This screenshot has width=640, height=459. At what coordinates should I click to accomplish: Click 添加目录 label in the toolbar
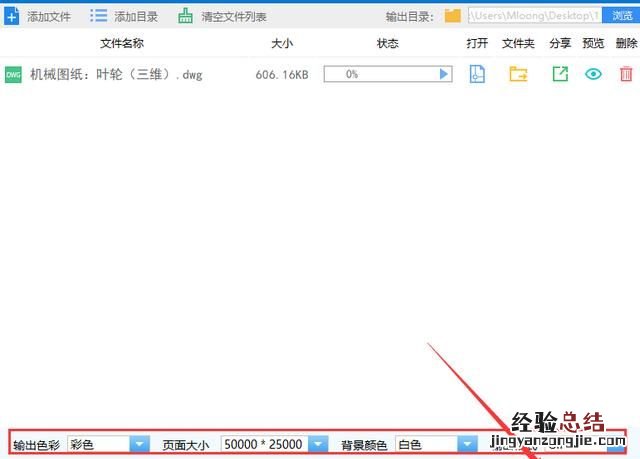click(136, 17)
